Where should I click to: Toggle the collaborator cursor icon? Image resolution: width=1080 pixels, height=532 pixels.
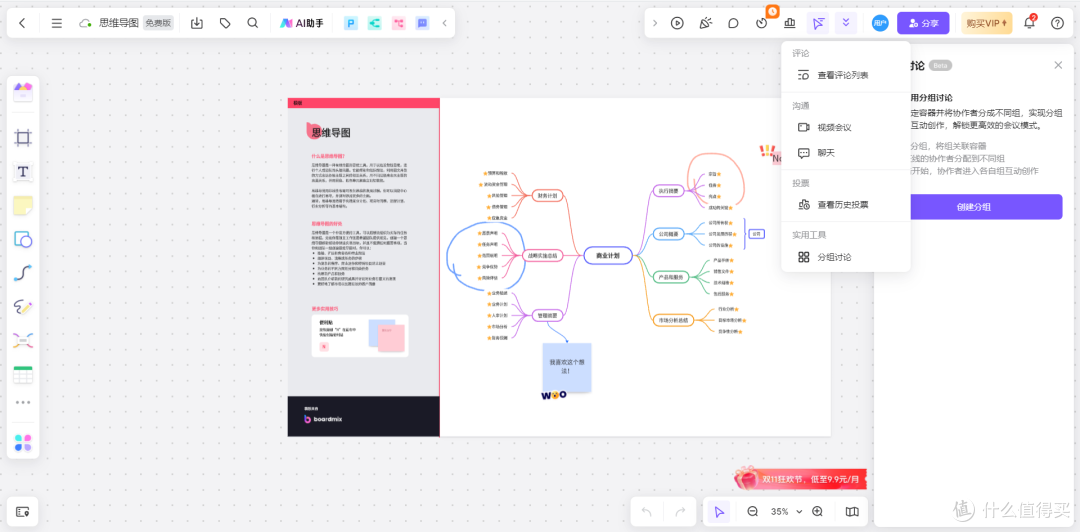click(x=818, y=23)
